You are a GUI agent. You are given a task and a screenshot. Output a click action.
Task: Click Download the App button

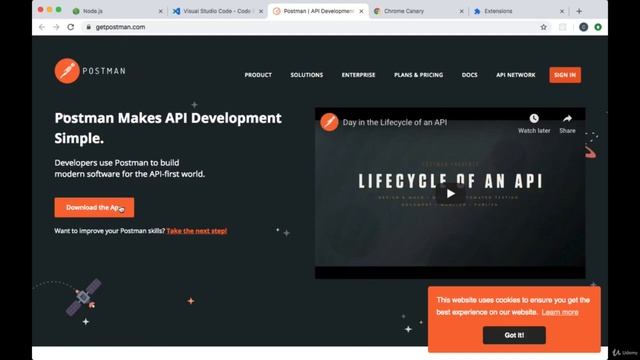[94, 207]
